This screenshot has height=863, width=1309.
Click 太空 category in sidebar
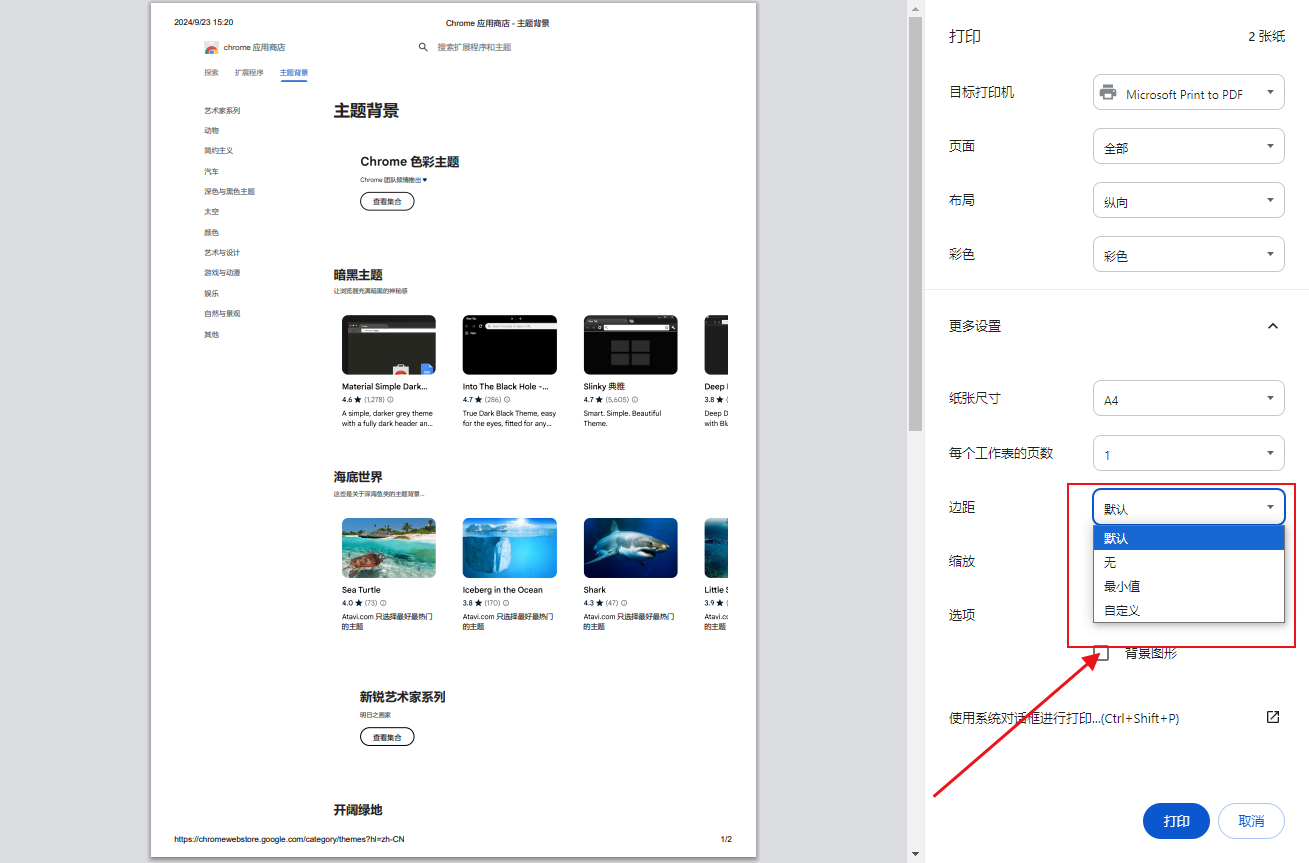(211, 212)
